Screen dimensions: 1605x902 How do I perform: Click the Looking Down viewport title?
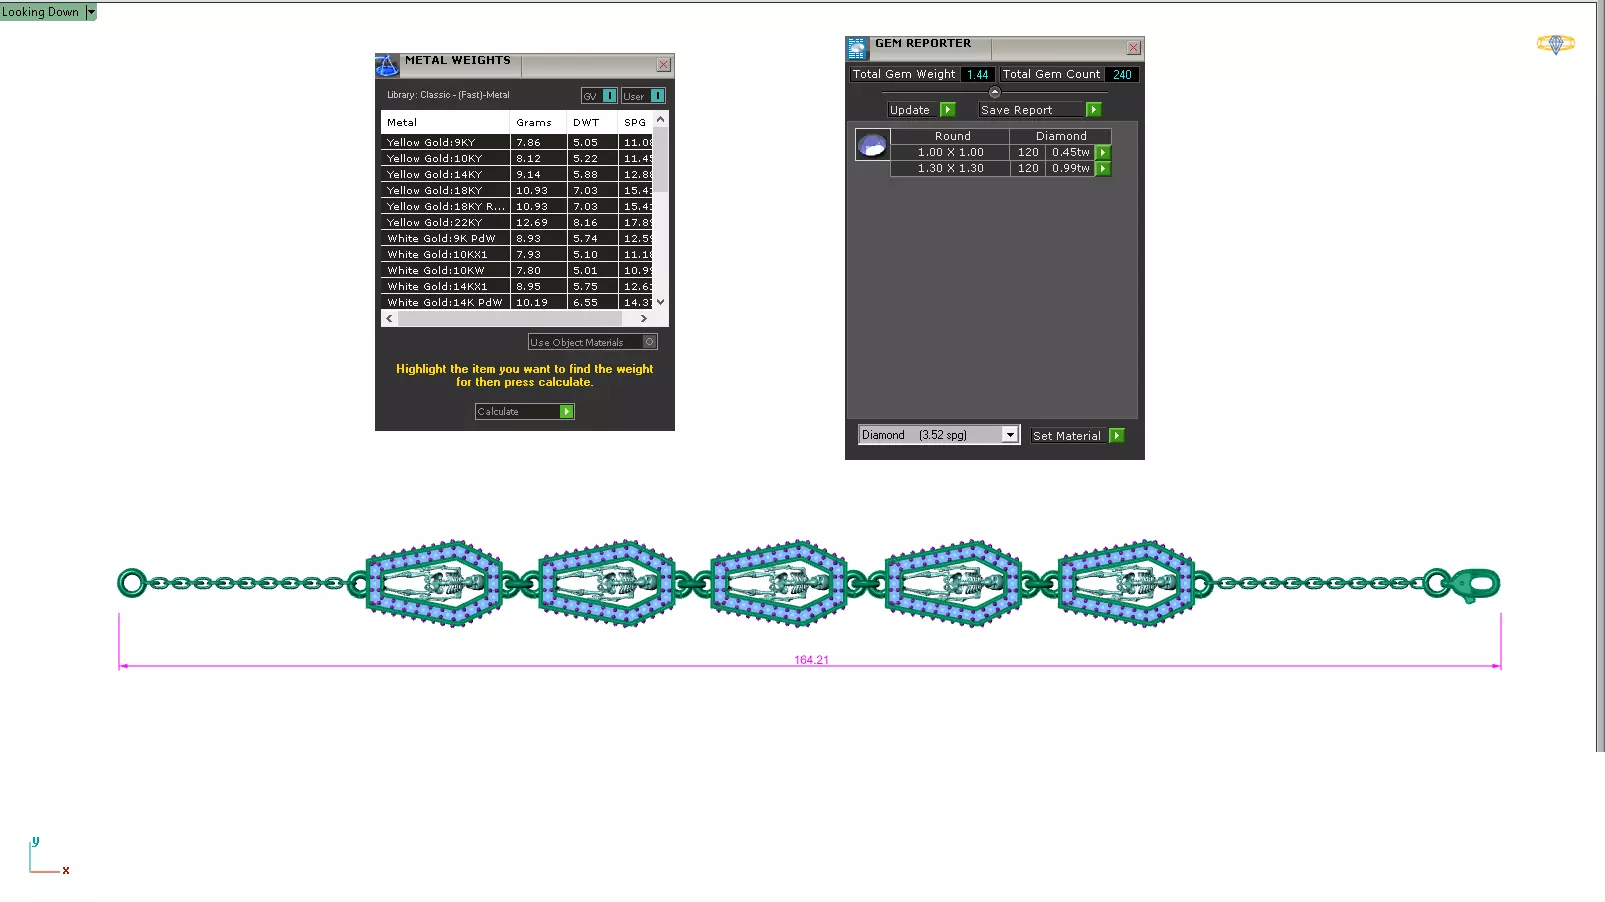pos(40,12)
